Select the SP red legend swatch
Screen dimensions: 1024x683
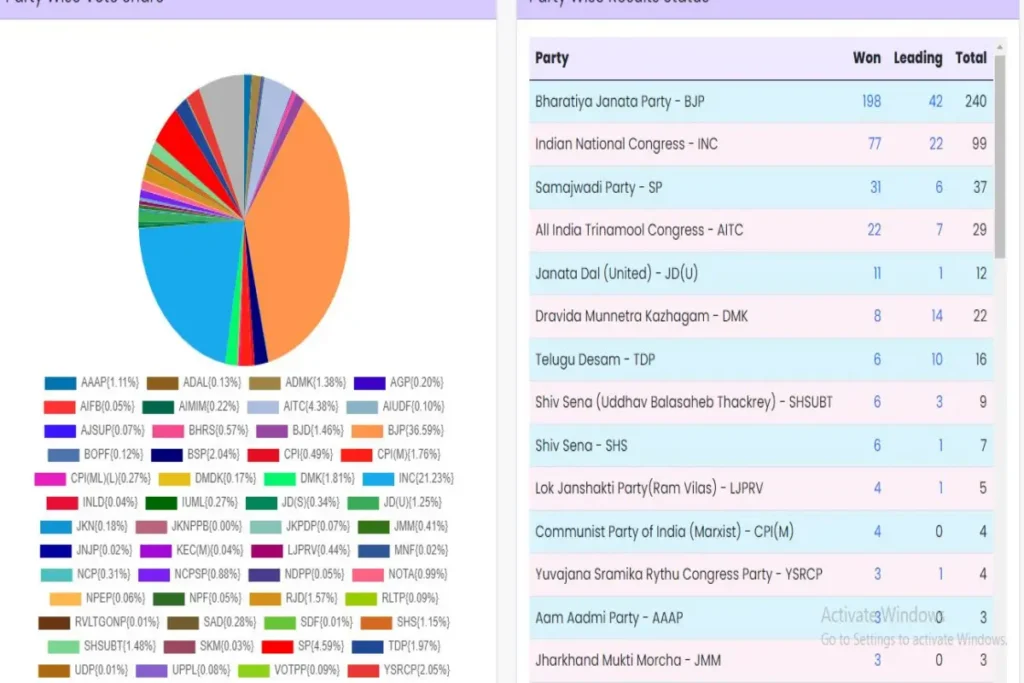(x=277, y=646)
